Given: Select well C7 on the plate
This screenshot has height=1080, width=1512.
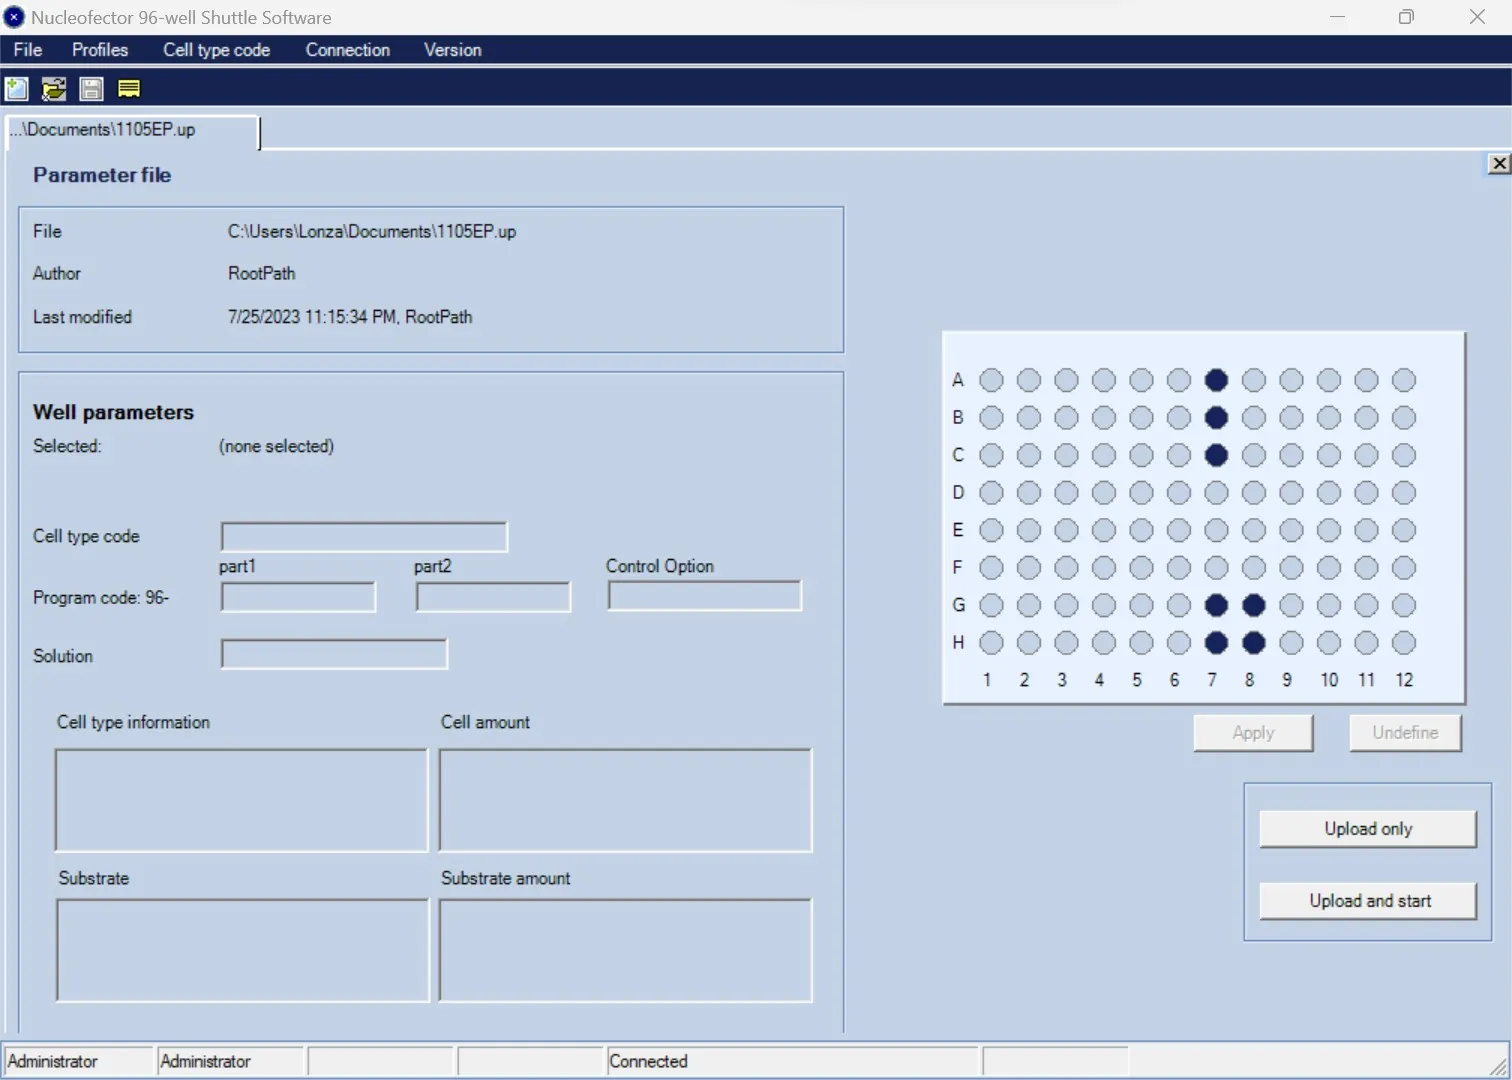Looking at the screenshot, I should click(1216, 455).
